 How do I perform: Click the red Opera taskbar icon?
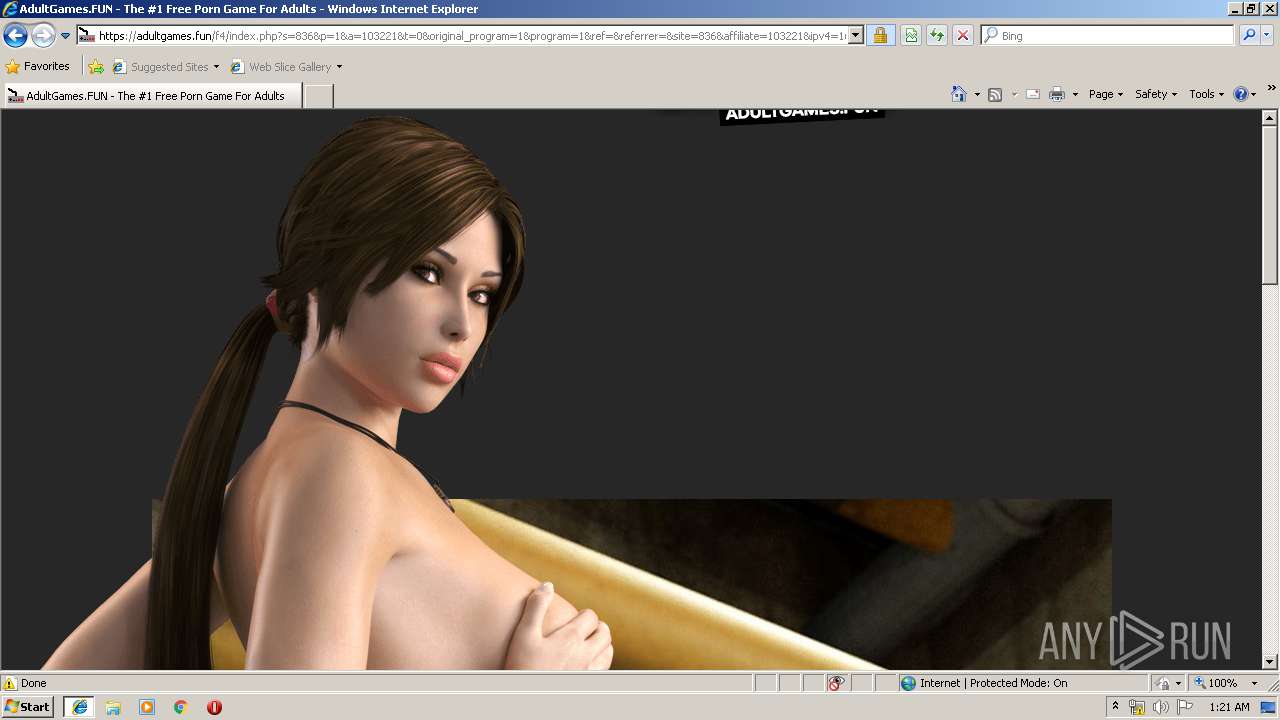pyautogui.click(x=214, y=707)
